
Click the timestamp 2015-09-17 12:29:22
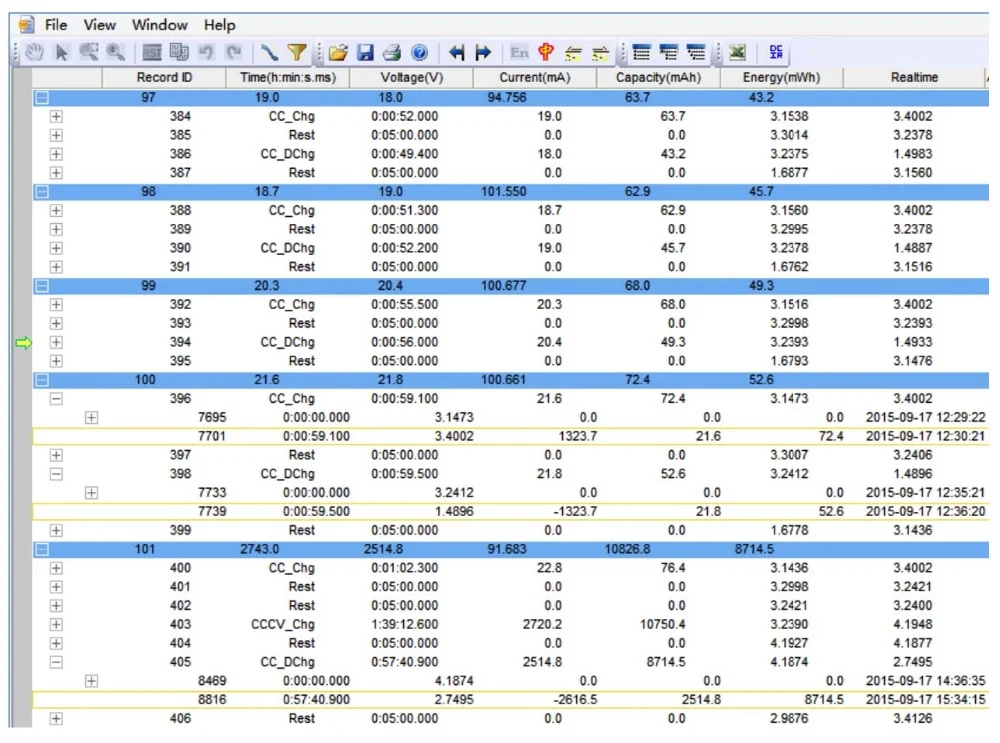(x=925, y=418)
